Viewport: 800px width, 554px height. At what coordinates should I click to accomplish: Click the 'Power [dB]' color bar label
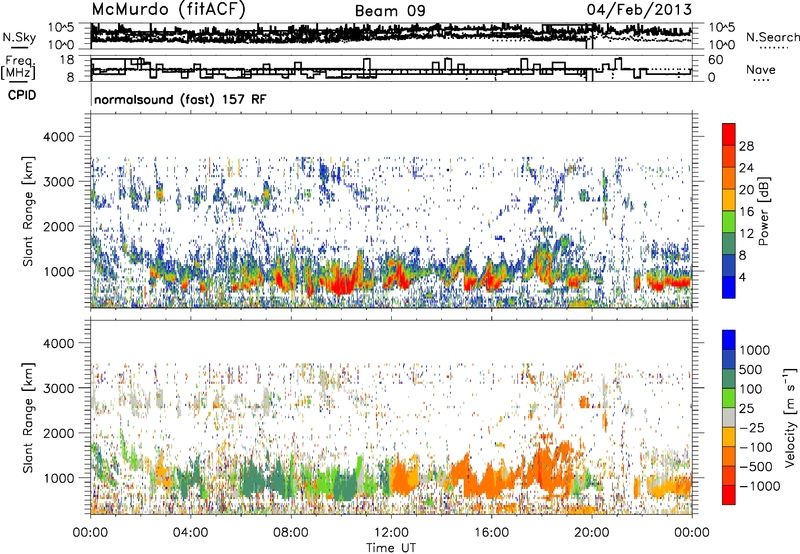click(x=764, y=211)
